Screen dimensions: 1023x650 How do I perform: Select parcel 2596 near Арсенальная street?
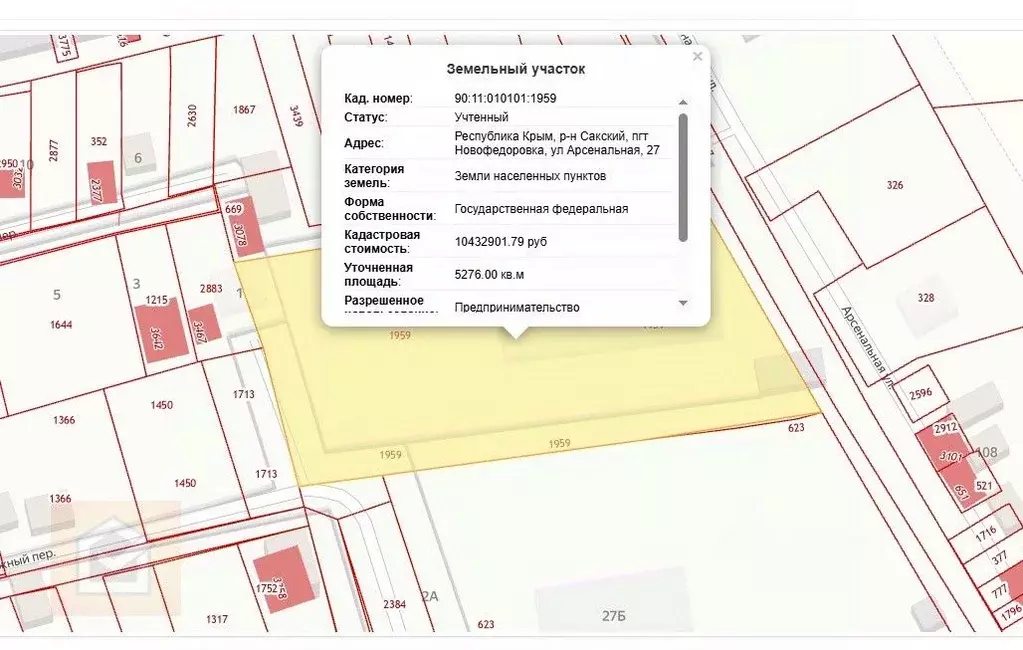click(921, 393)
